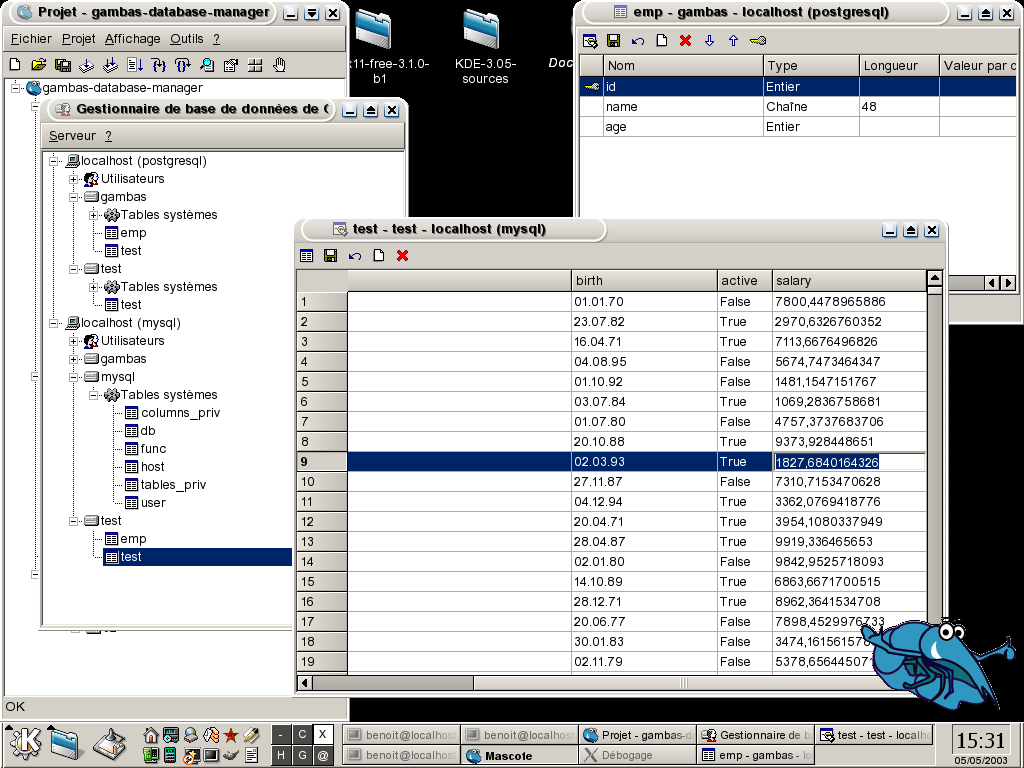Click the new row icon in test toolbar
Screen dimensions: 1024x768
point(379,255)
